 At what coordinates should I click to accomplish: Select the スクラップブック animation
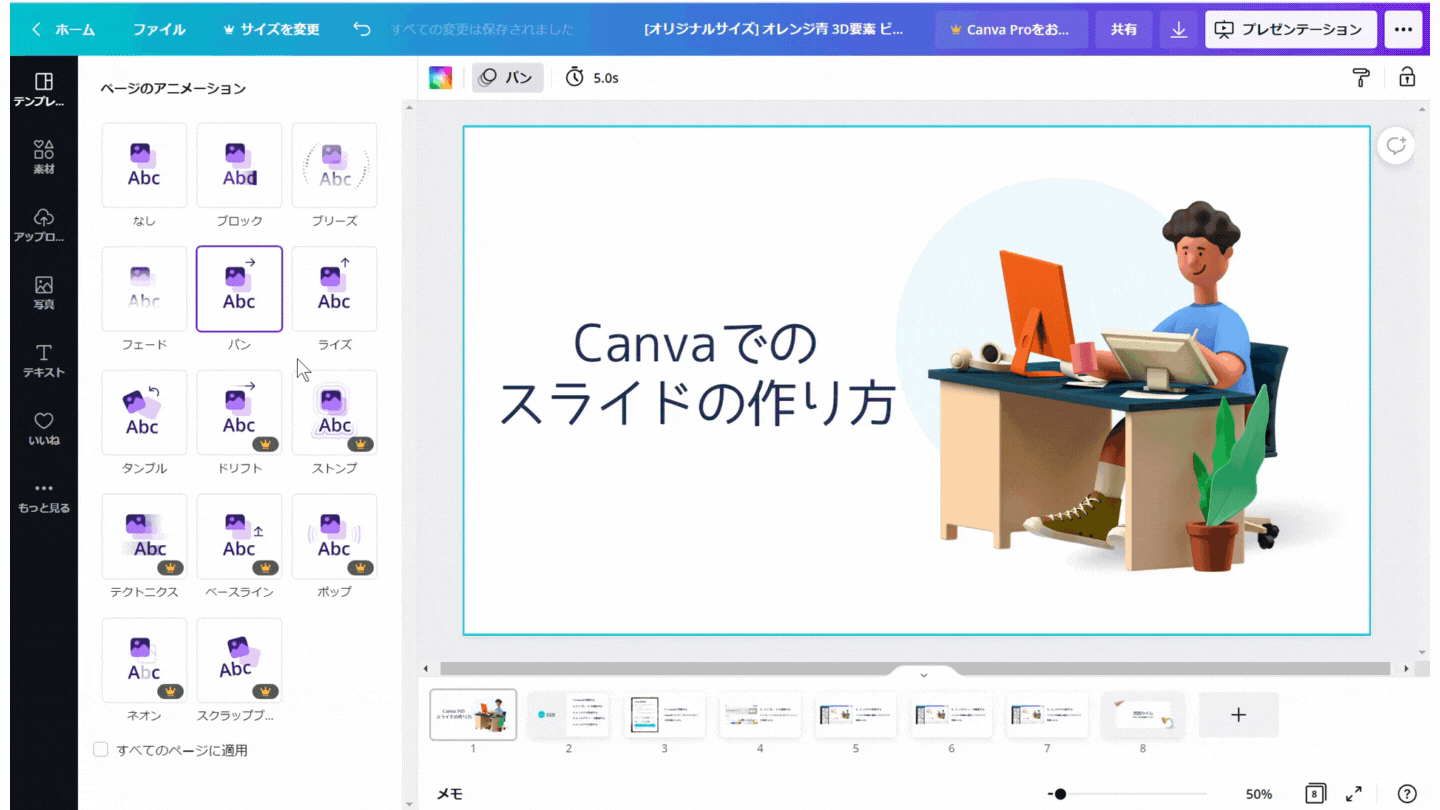click(239, 661)
